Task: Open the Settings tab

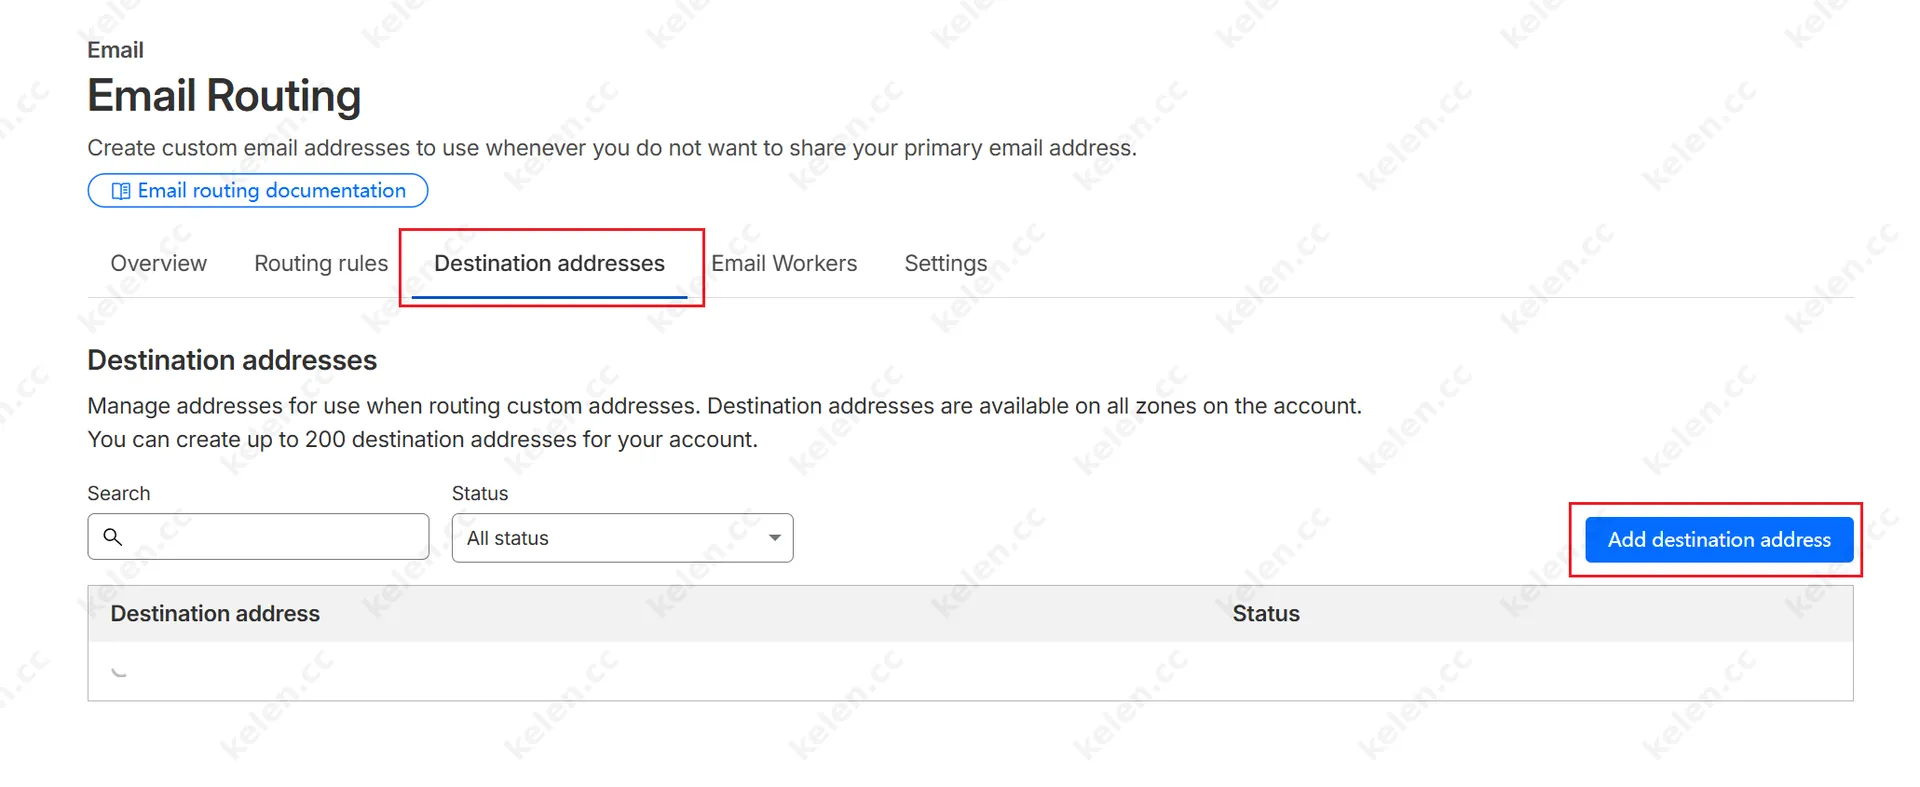Action: 945,263
